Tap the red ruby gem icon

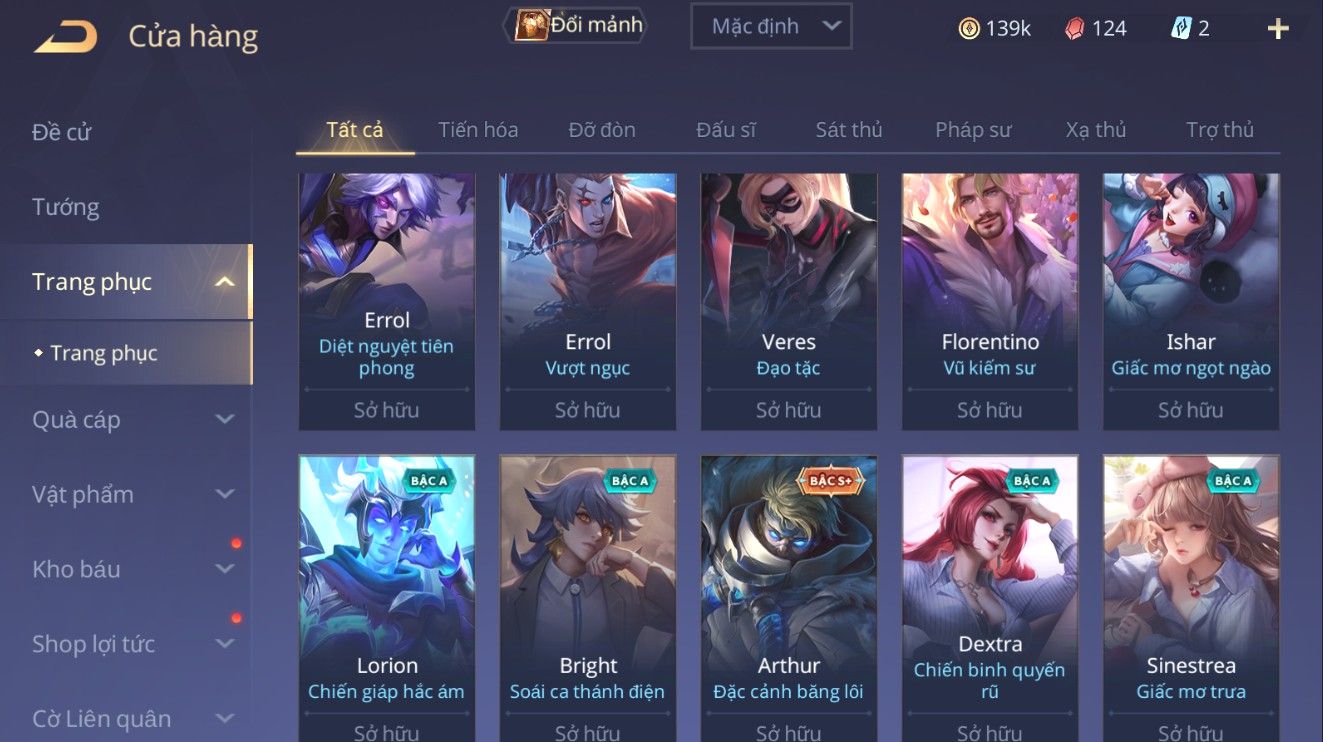pyautogui.click(x=1074, y=28)
